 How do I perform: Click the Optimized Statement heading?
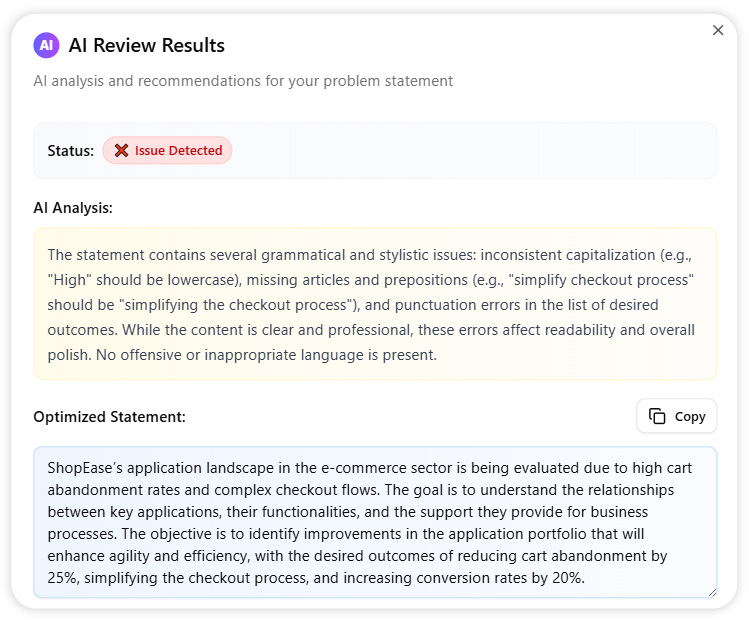(x=109, y=416)
